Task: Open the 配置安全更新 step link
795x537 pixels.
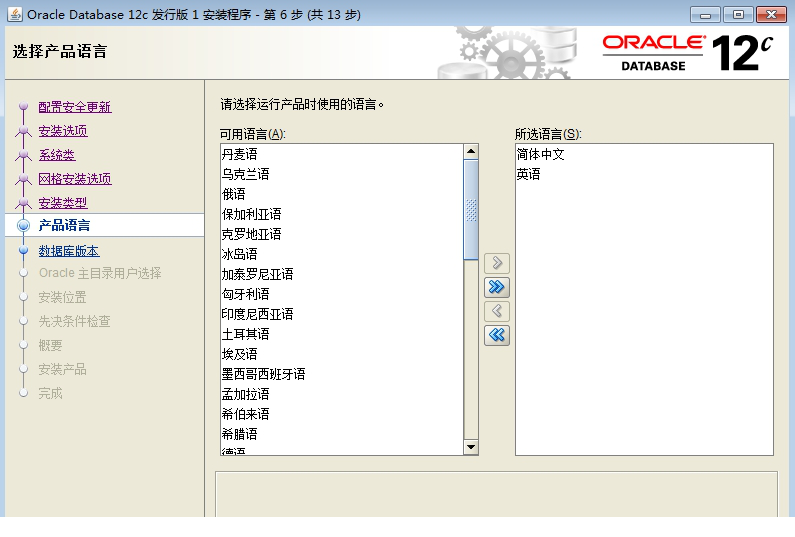Action: [75, 107]
